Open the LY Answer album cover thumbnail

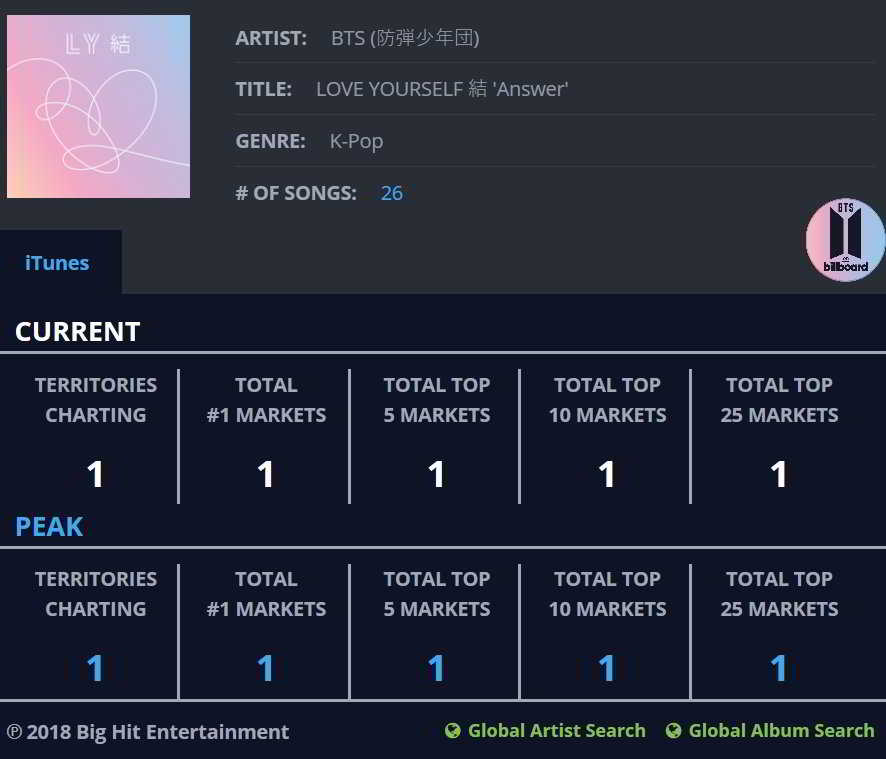[98, 106]
